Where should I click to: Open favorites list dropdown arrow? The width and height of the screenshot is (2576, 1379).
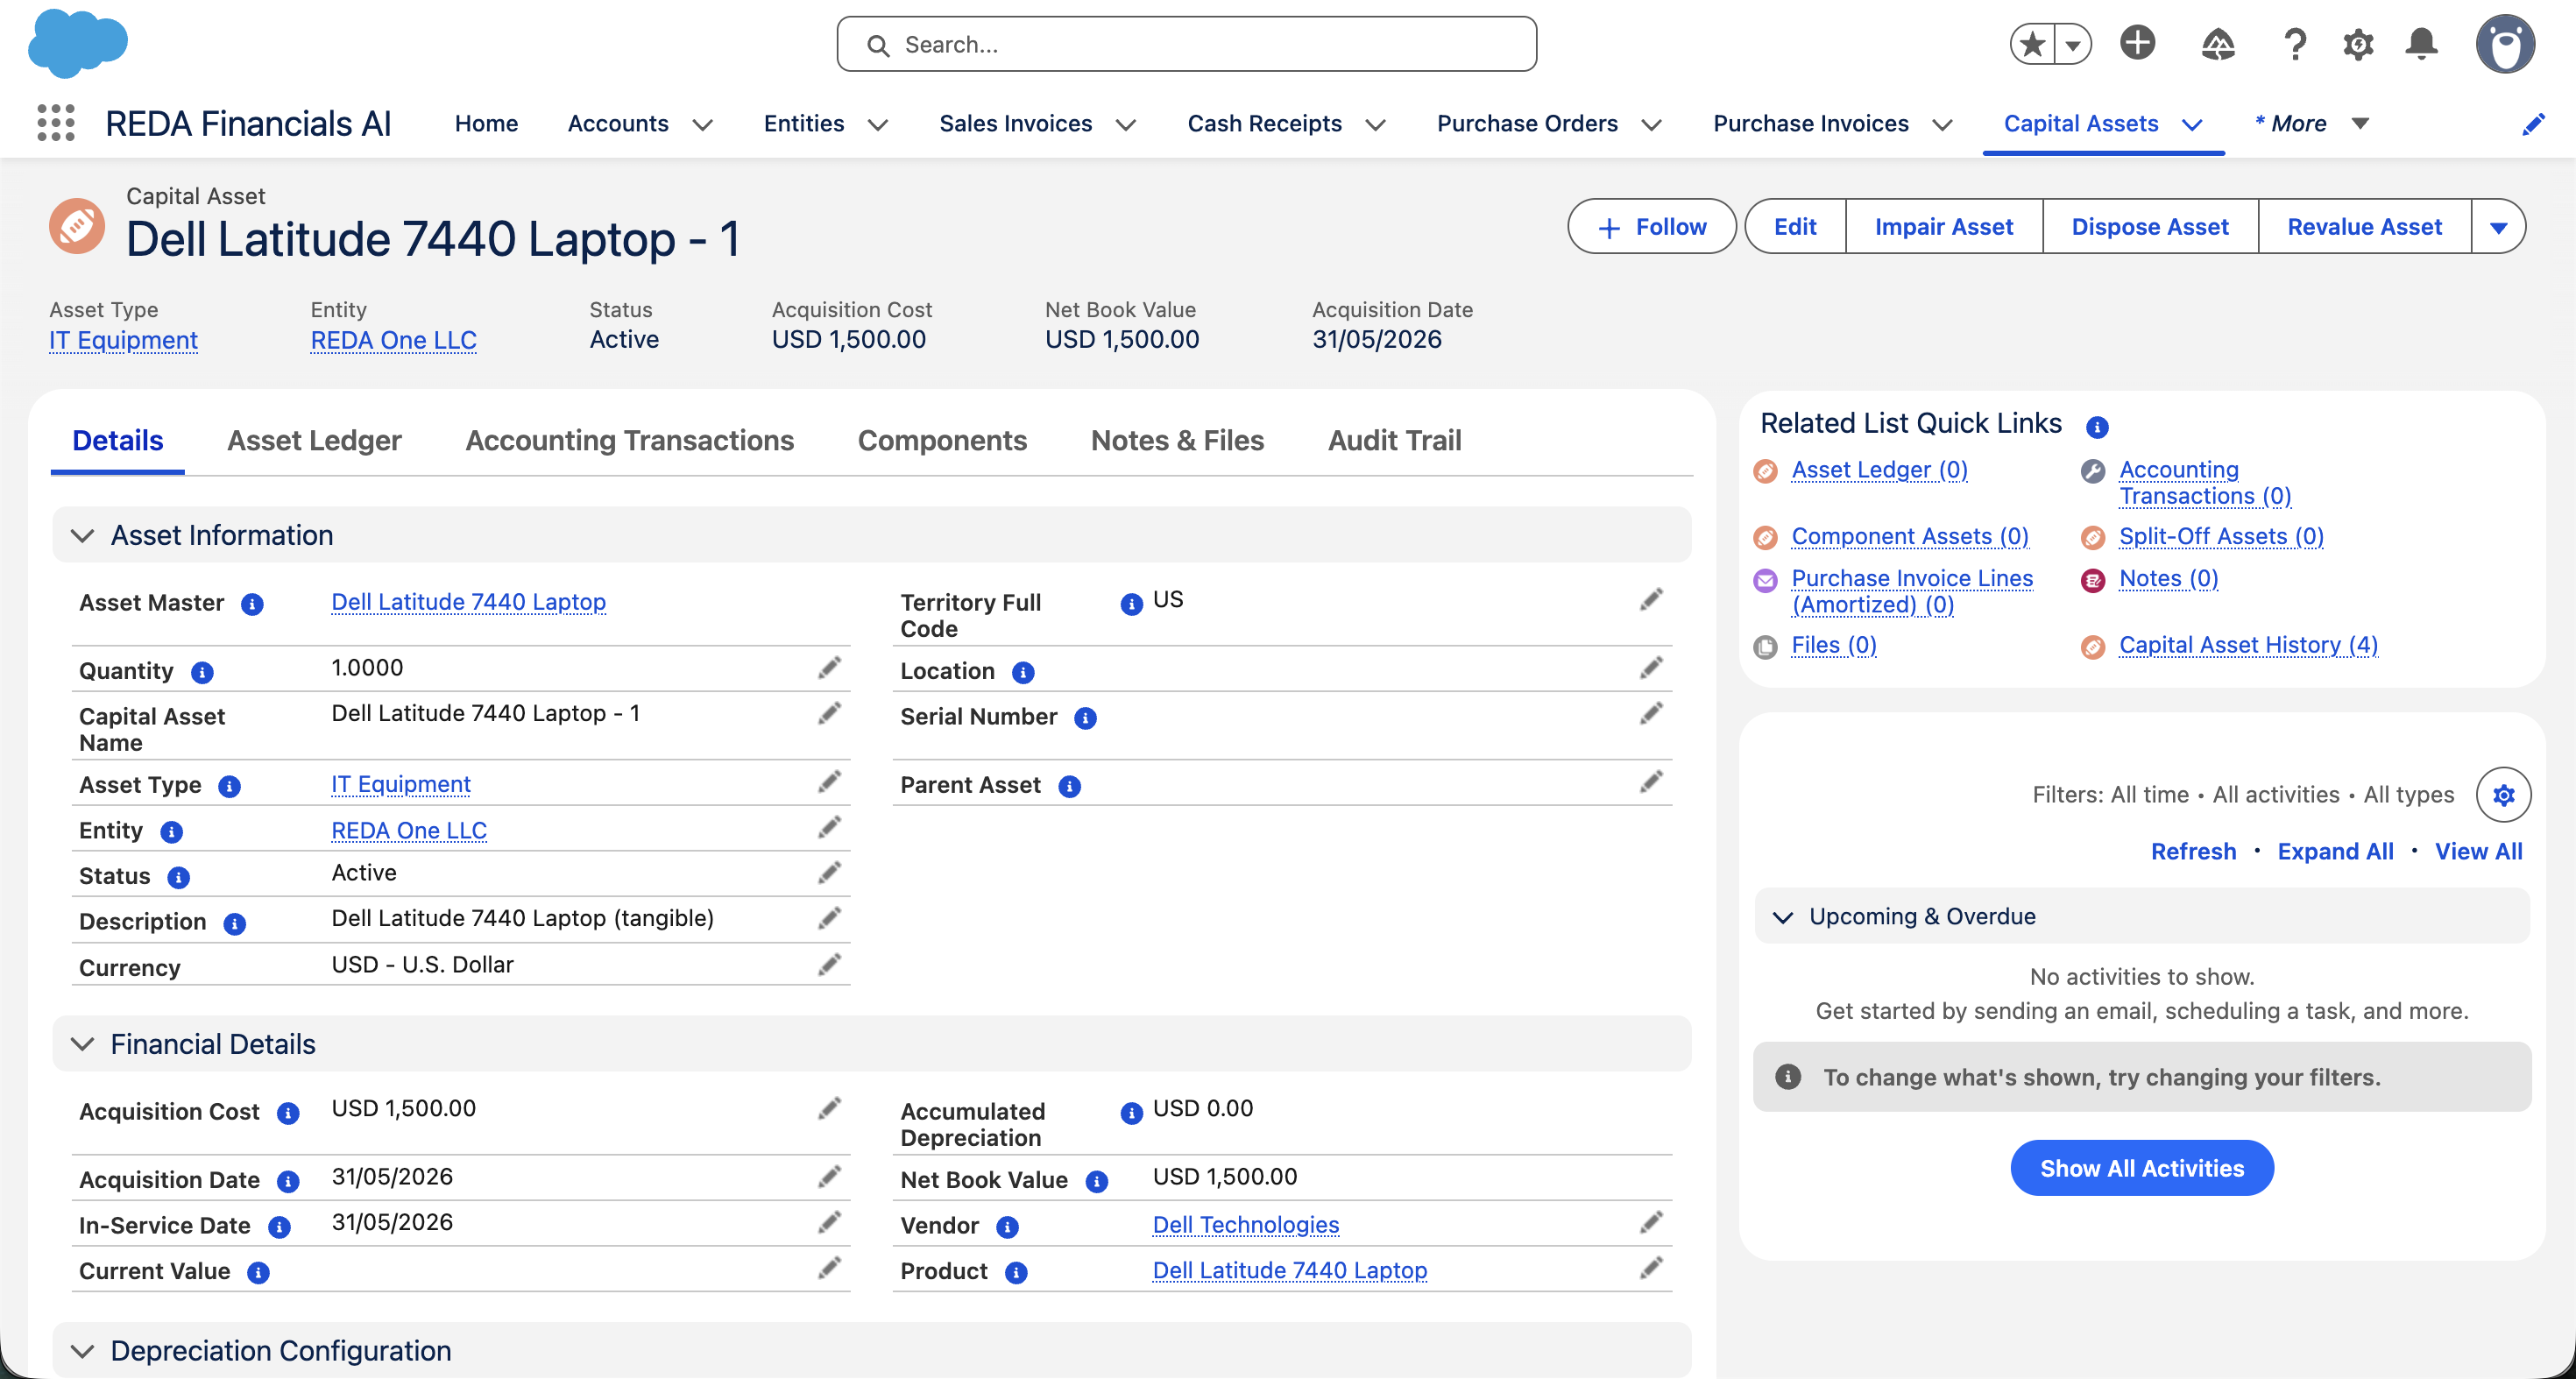[x=2073, y=44]
